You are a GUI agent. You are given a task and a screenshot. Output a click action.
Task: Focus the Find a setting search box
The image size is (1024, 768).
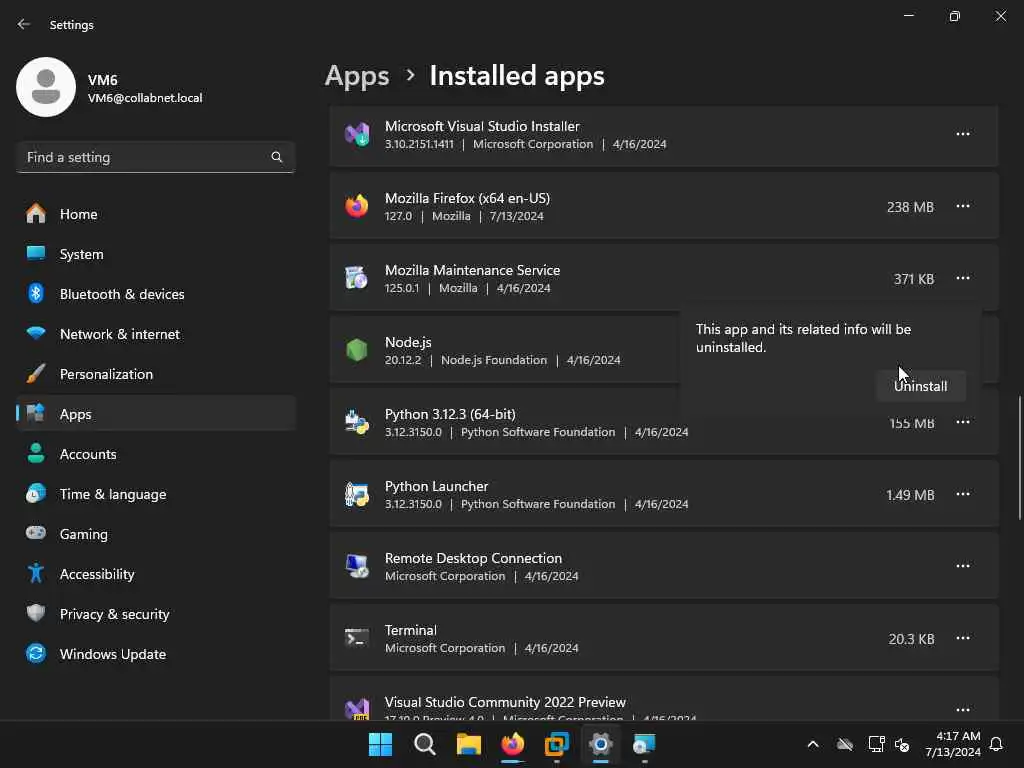[155, 157]
